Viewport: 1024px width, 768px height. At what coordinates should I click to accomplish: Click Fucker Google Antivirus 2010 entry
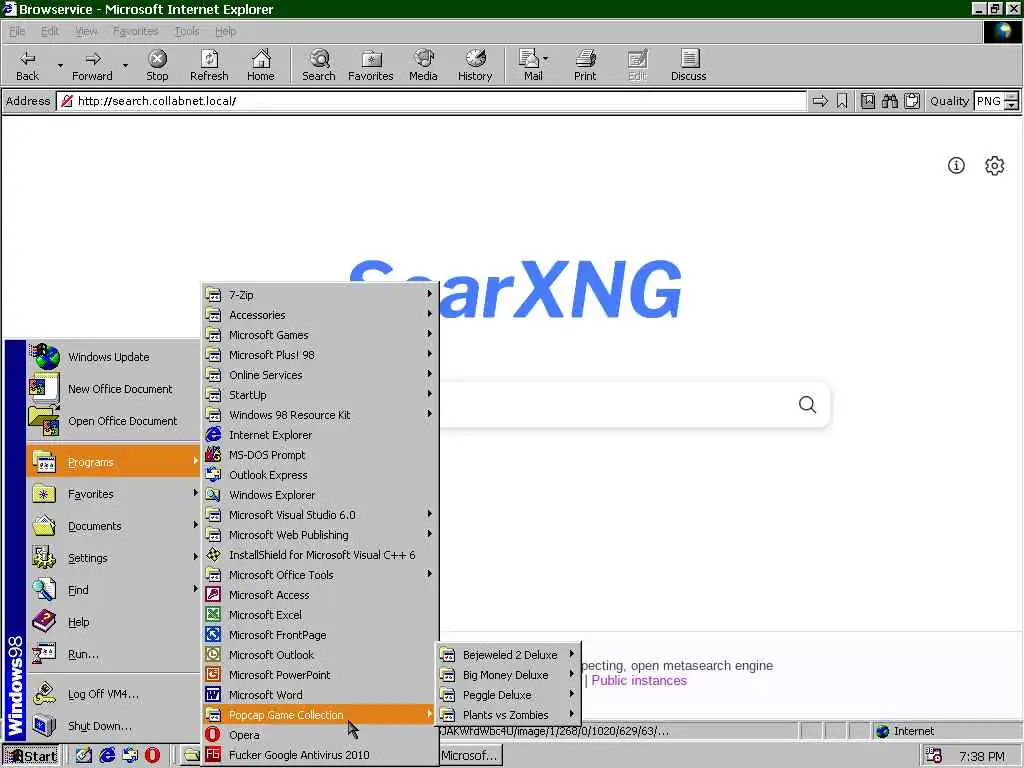[320, 755]
